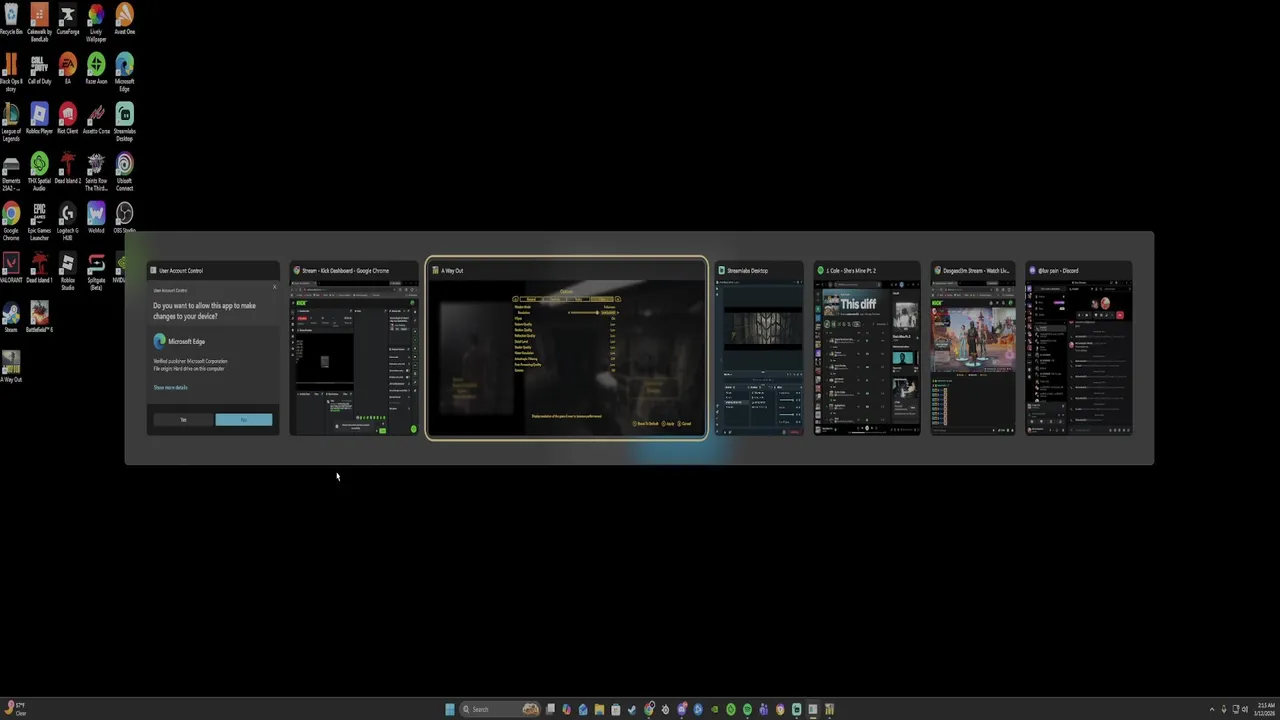
Task: Launch CurseForge desktop shortcut
Action: pos(67,20)
